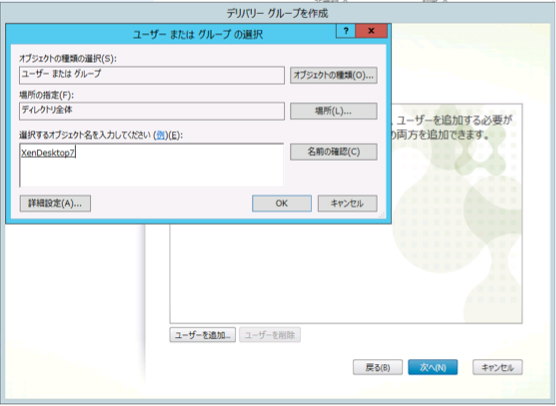Click ユーザーを追加... button

202,335
